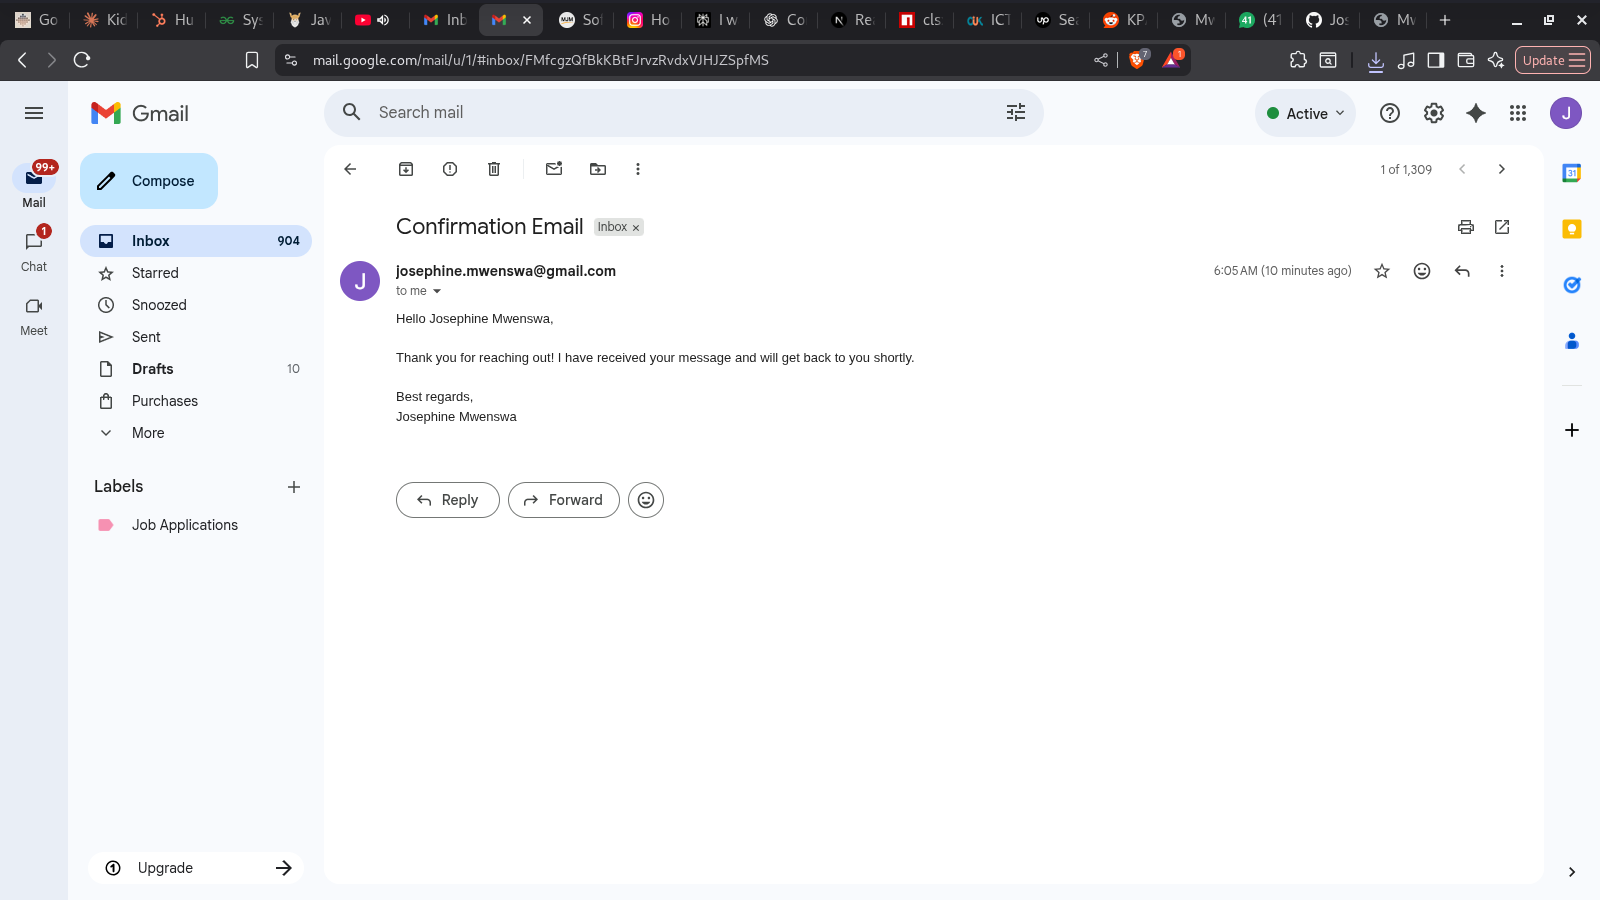The image size is (1600, 900).
Task: Switch to the YouTube browser tab
Action: [362, 19]
